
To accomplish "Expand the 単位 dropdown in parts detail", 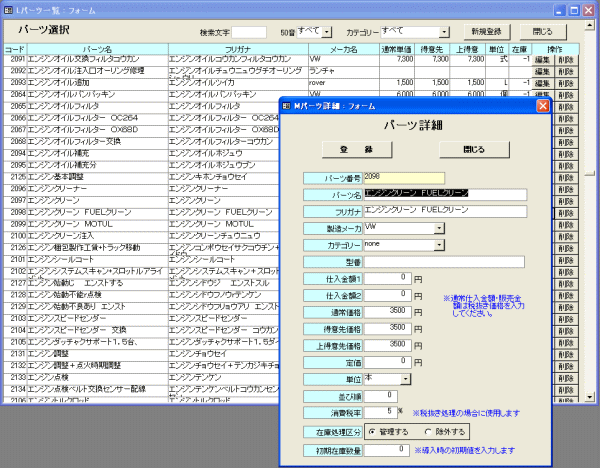I will tap(405, 379).
